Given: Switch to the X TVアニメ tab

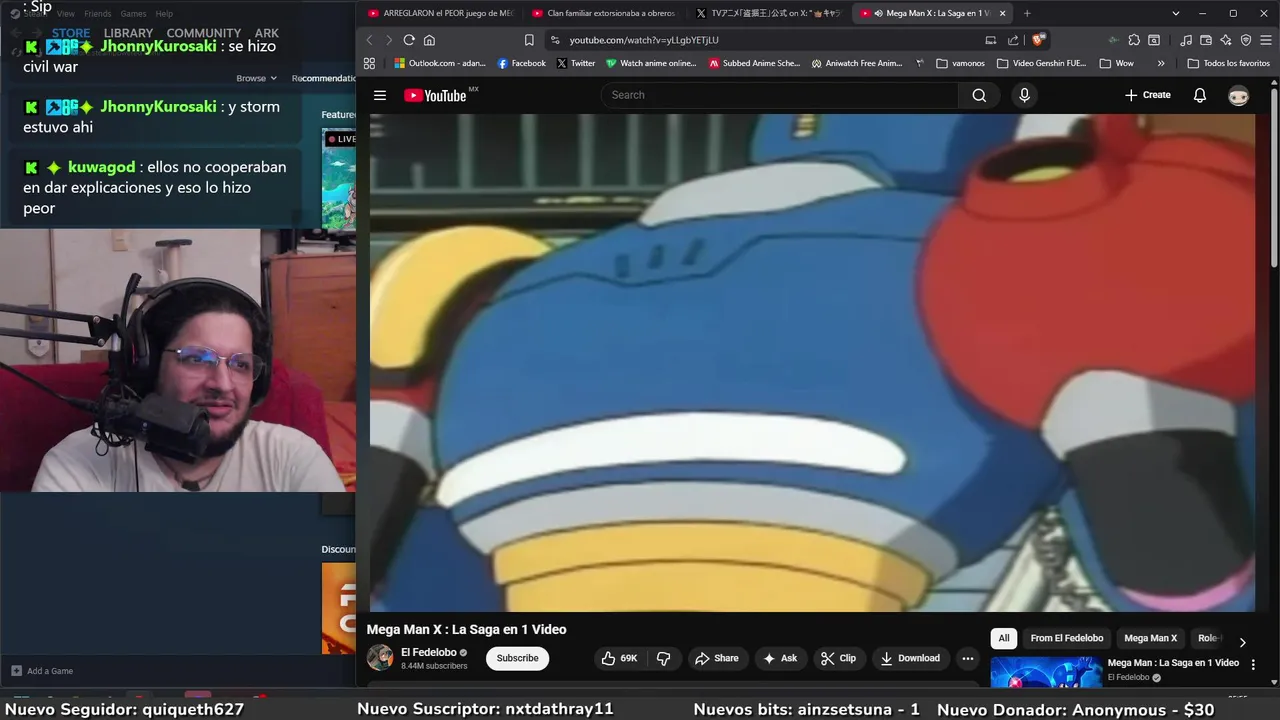Looking at the screenshot, I should point(768,13).
